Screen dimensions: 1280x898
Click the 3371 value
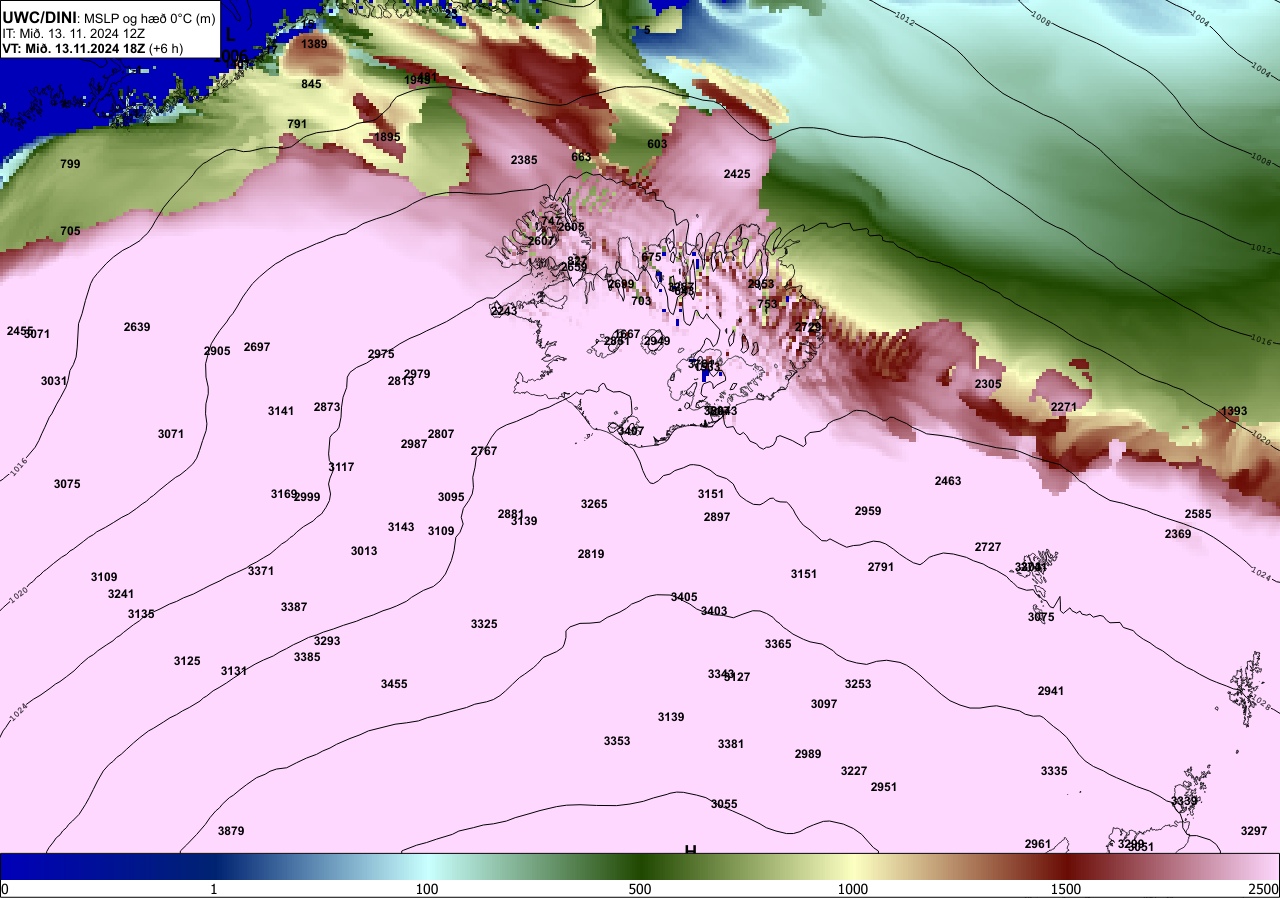coord(261,571)
